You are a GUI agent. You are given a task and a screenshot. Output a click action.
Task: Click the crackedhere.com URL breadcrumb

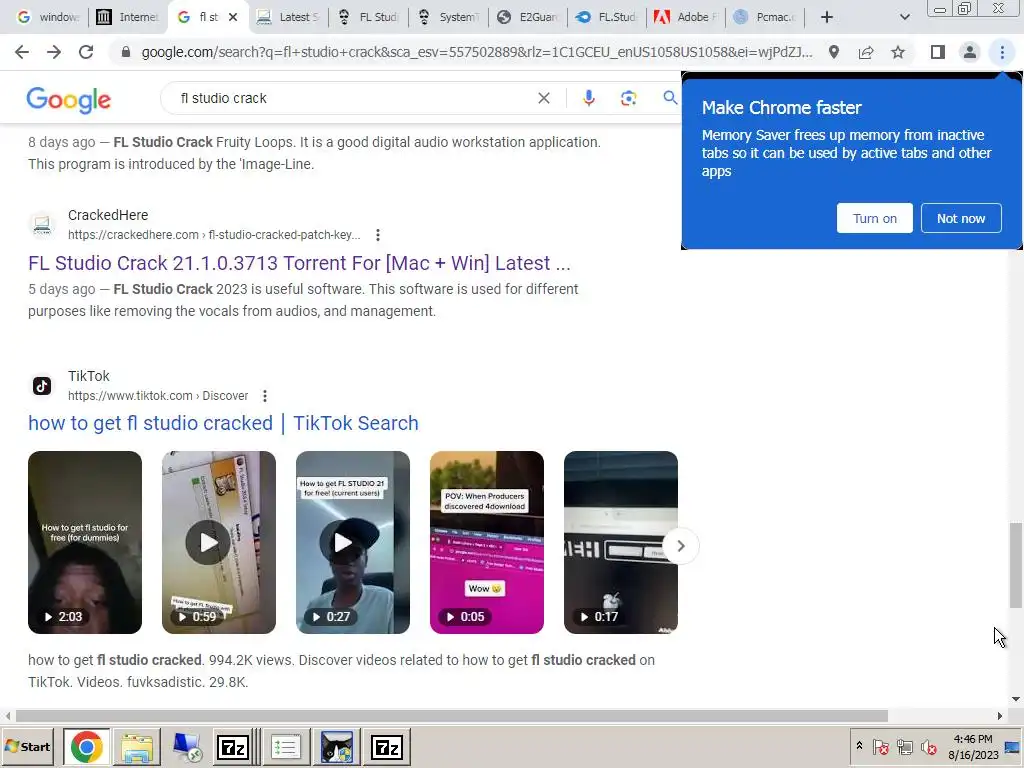tap(214, 235)
